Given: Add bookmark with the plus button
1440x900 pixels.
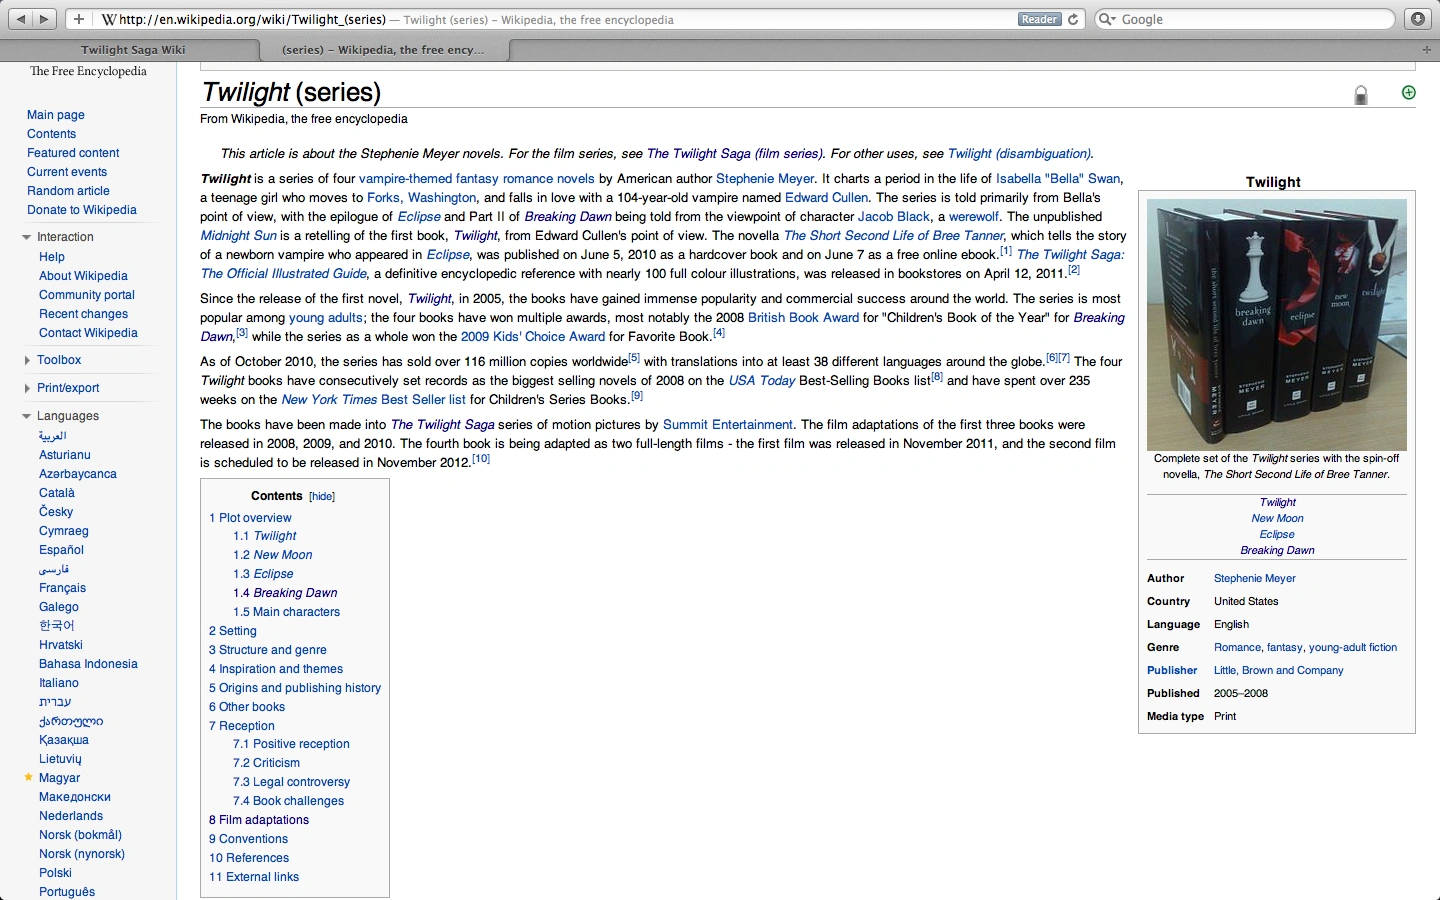Looking at the screenshot, I should pos(79,19).
